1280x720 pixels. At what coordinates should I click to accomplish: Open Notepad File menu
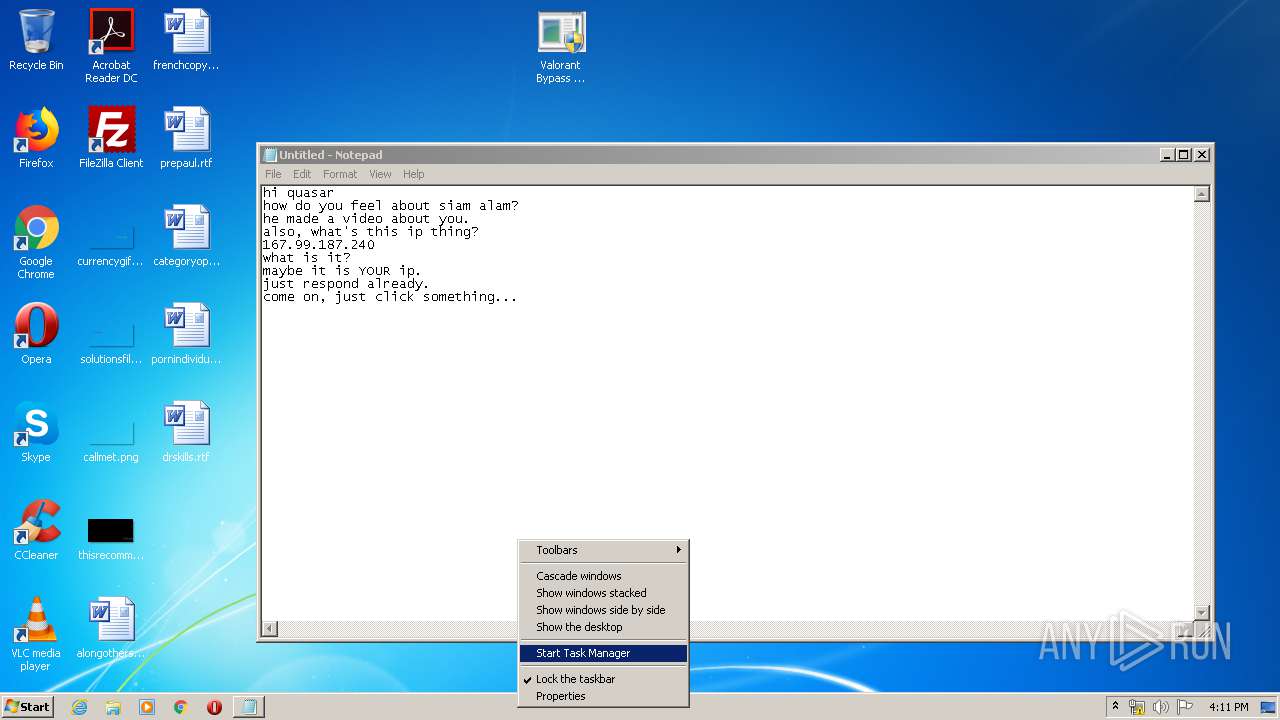(273, 174)
